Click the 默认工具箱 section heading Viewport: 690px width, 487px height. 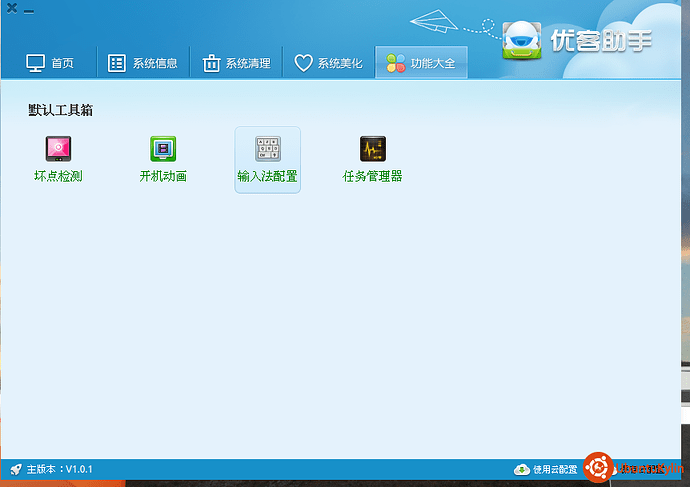61,110
